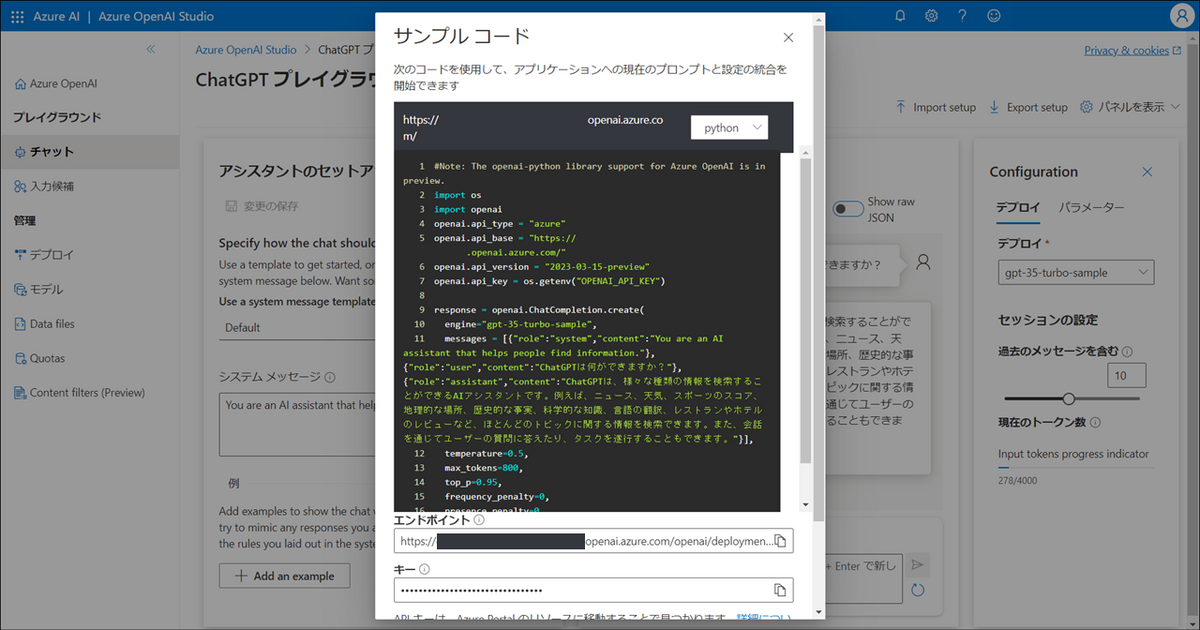Adjust past messages slider handle

[1068, 398]
